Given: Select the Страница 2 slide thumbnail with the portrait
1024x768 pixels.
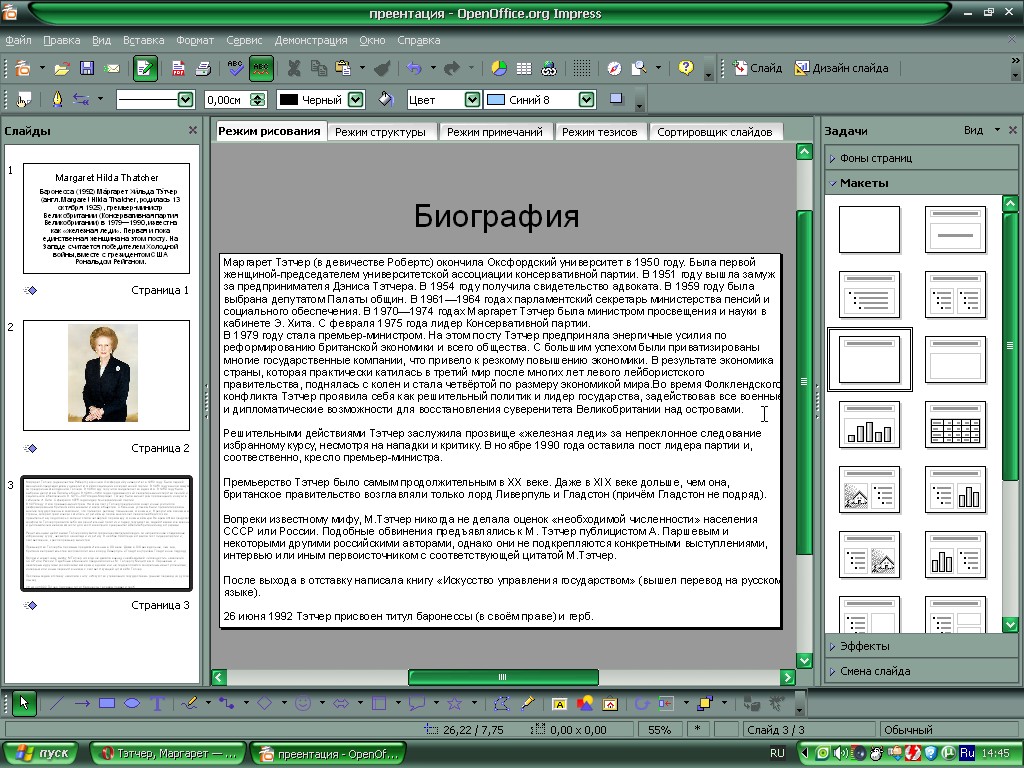Looking at the screenshot, I should [106, 376].
